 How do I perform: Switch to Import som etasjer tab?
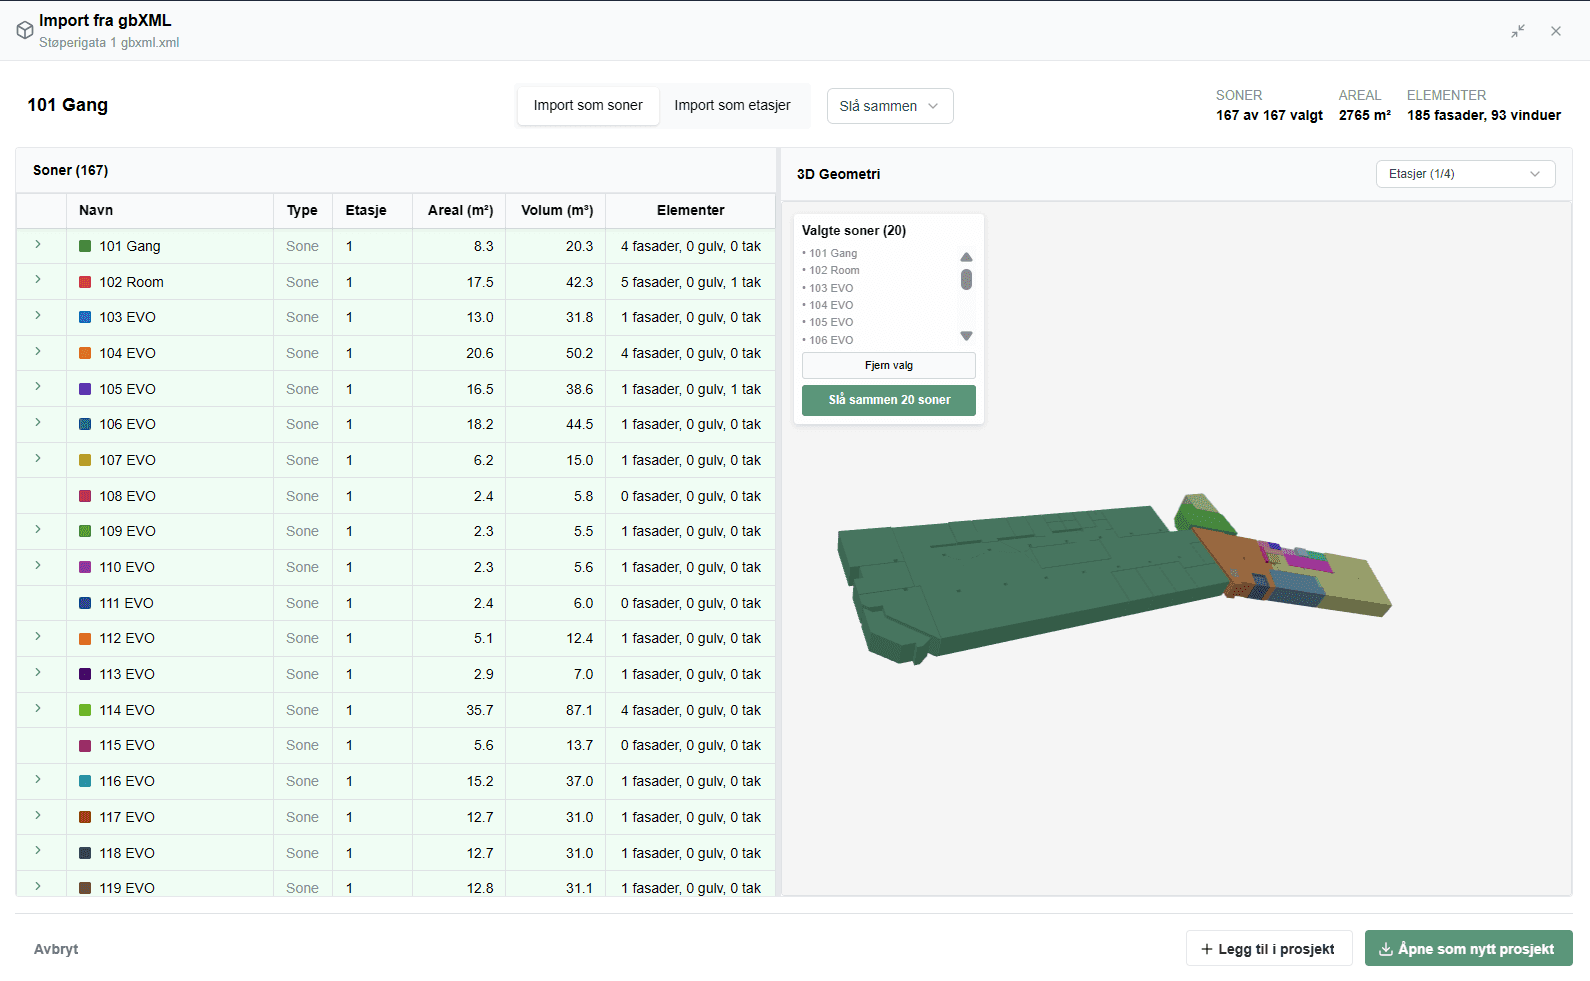coord(732,105)
